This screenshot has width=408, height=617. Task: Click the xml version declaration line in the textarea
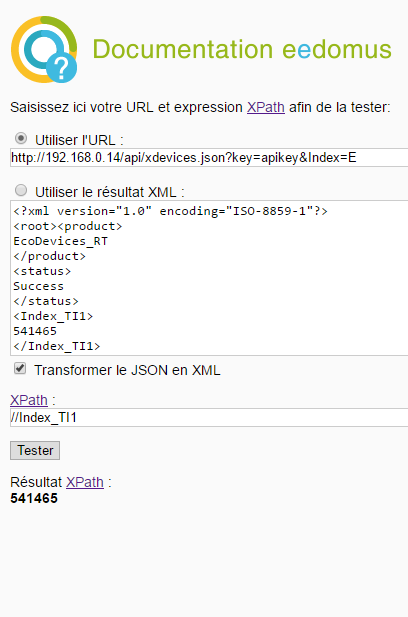[170, 211]
